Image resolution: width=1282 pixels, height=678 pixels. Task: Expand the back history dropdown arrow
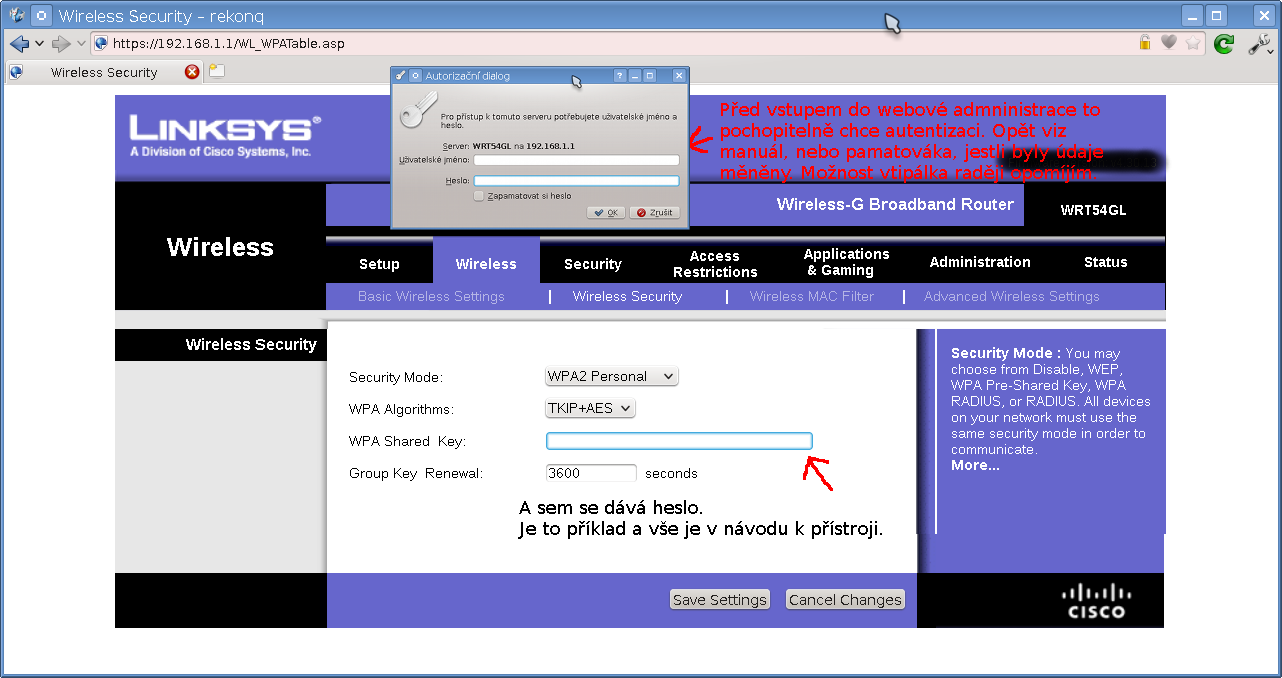tap(40, 44)
